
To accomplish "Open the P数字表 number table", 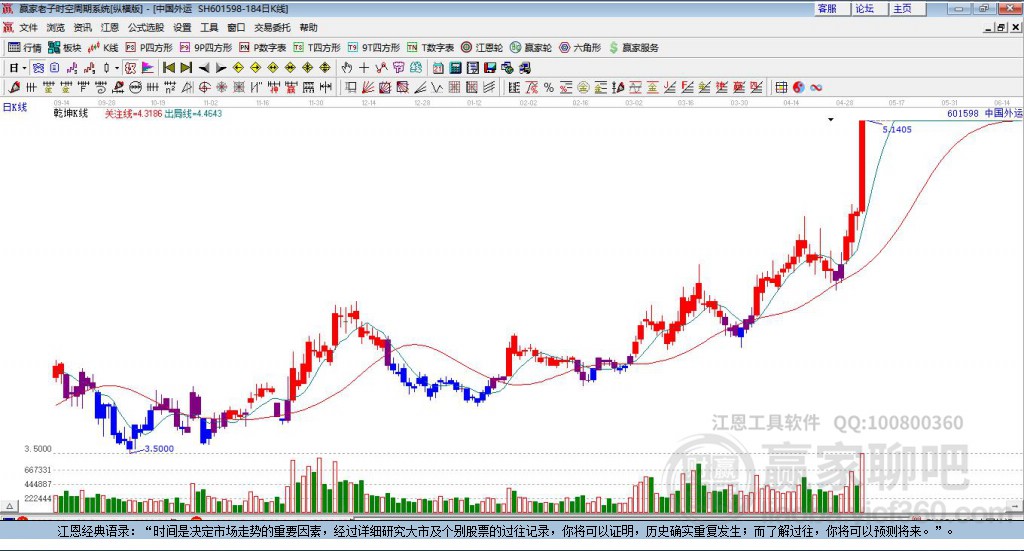I will coord(263,48).
